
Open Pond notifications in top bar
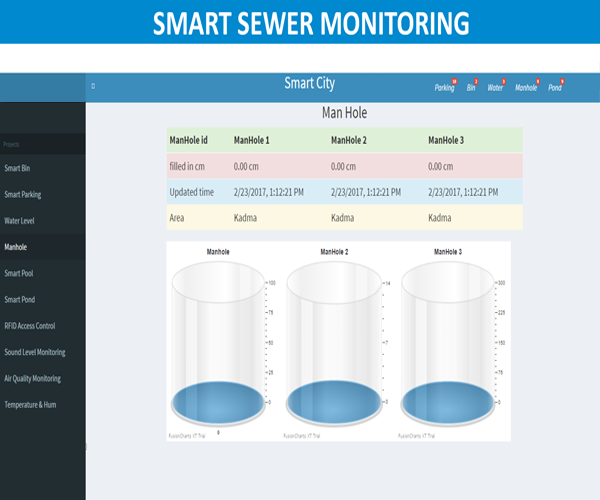coord(554,88)
